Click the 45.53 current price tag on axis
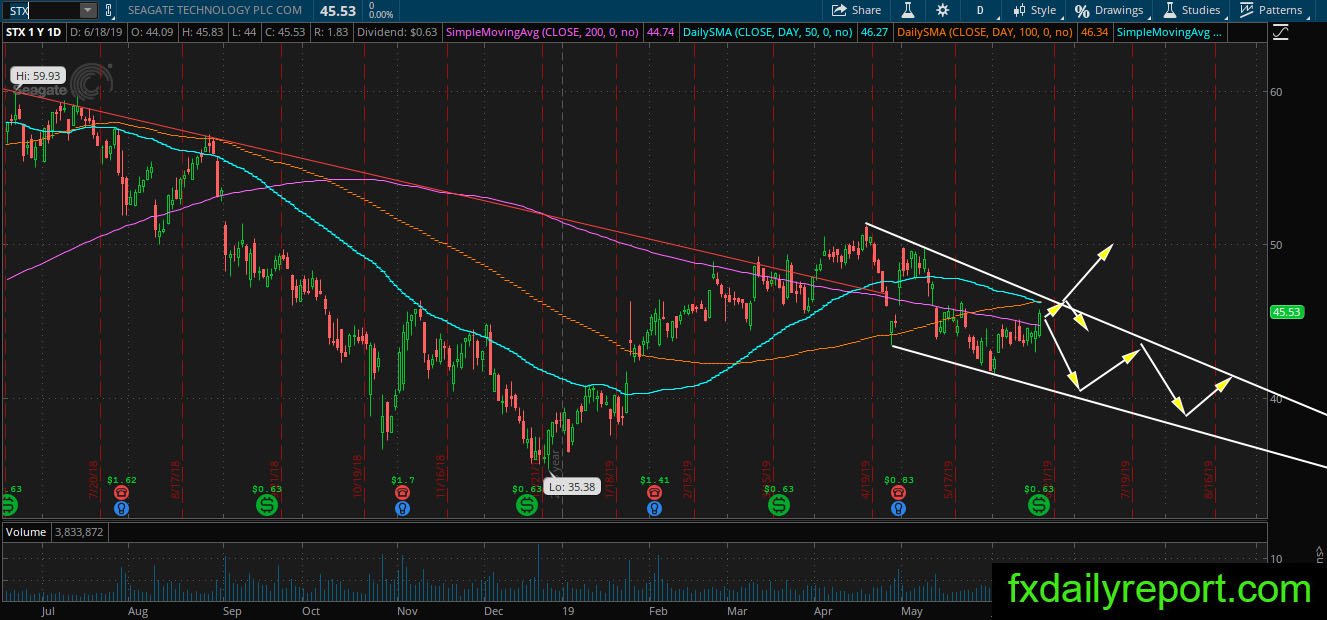This screenshot has width=1327, height=620. click(x=1285, y=312)
